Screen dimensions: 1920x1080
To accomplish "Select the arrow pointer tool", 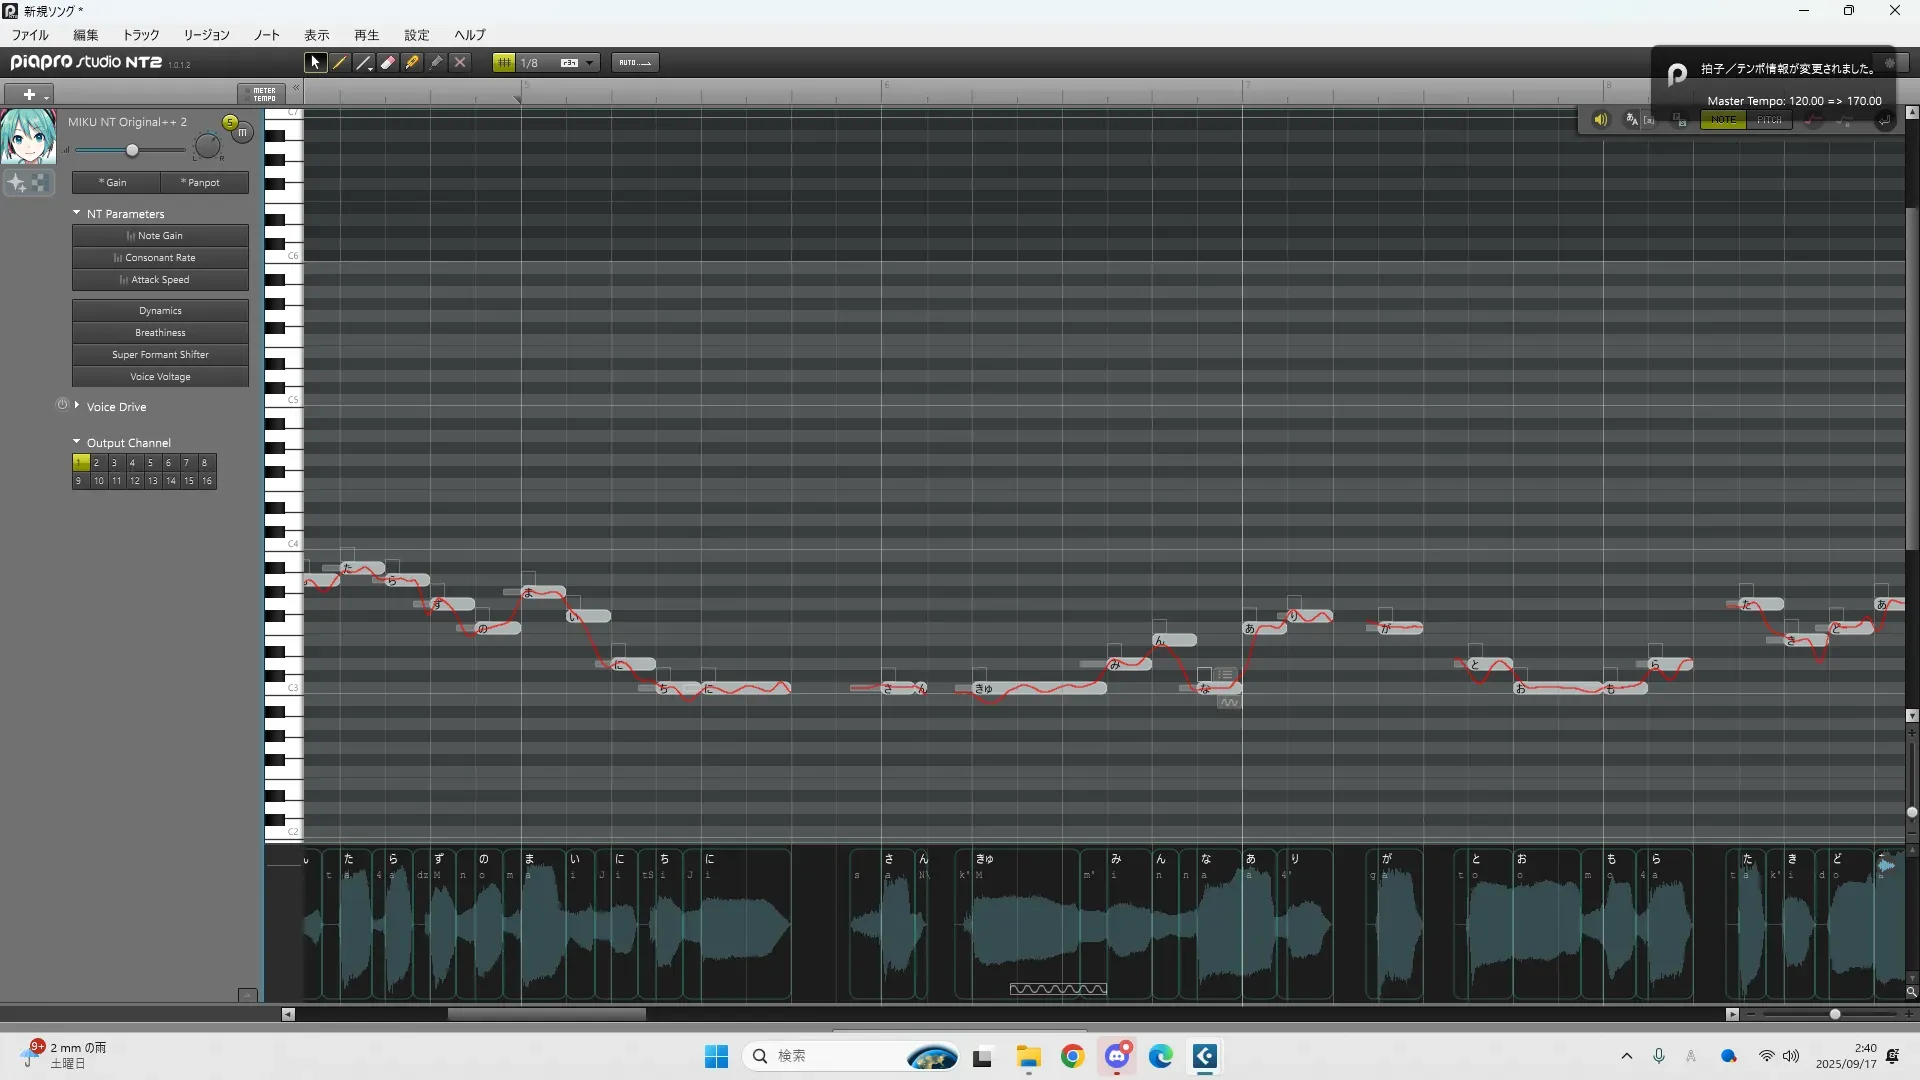I will click(x=315, y=62).
